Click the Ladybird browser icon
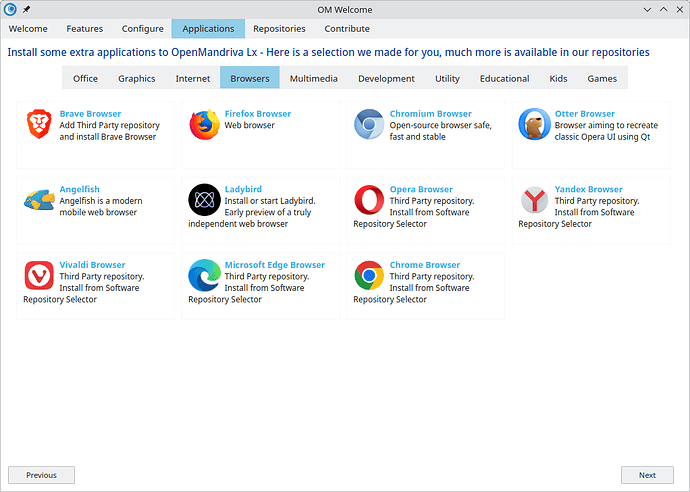 (x=205, y=200)
